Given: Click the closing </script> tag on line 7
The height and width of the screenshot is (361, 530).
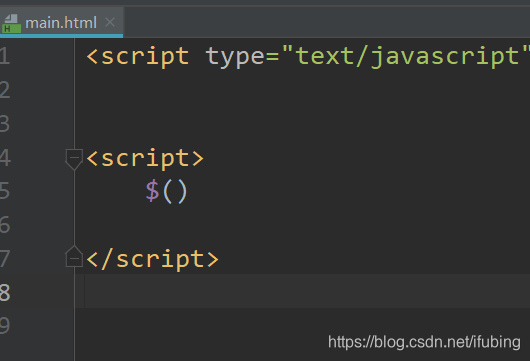Looking at the screenshot, I should click(x=152, y=260).
